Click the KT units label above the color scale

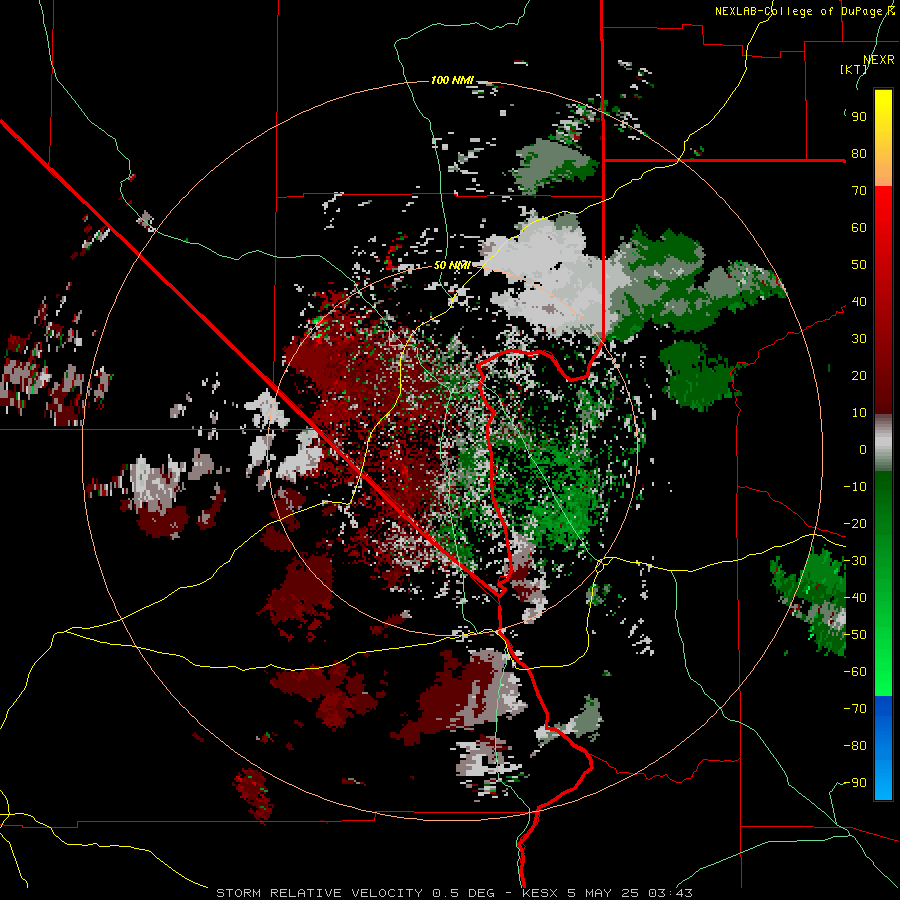tap(854, 69)
